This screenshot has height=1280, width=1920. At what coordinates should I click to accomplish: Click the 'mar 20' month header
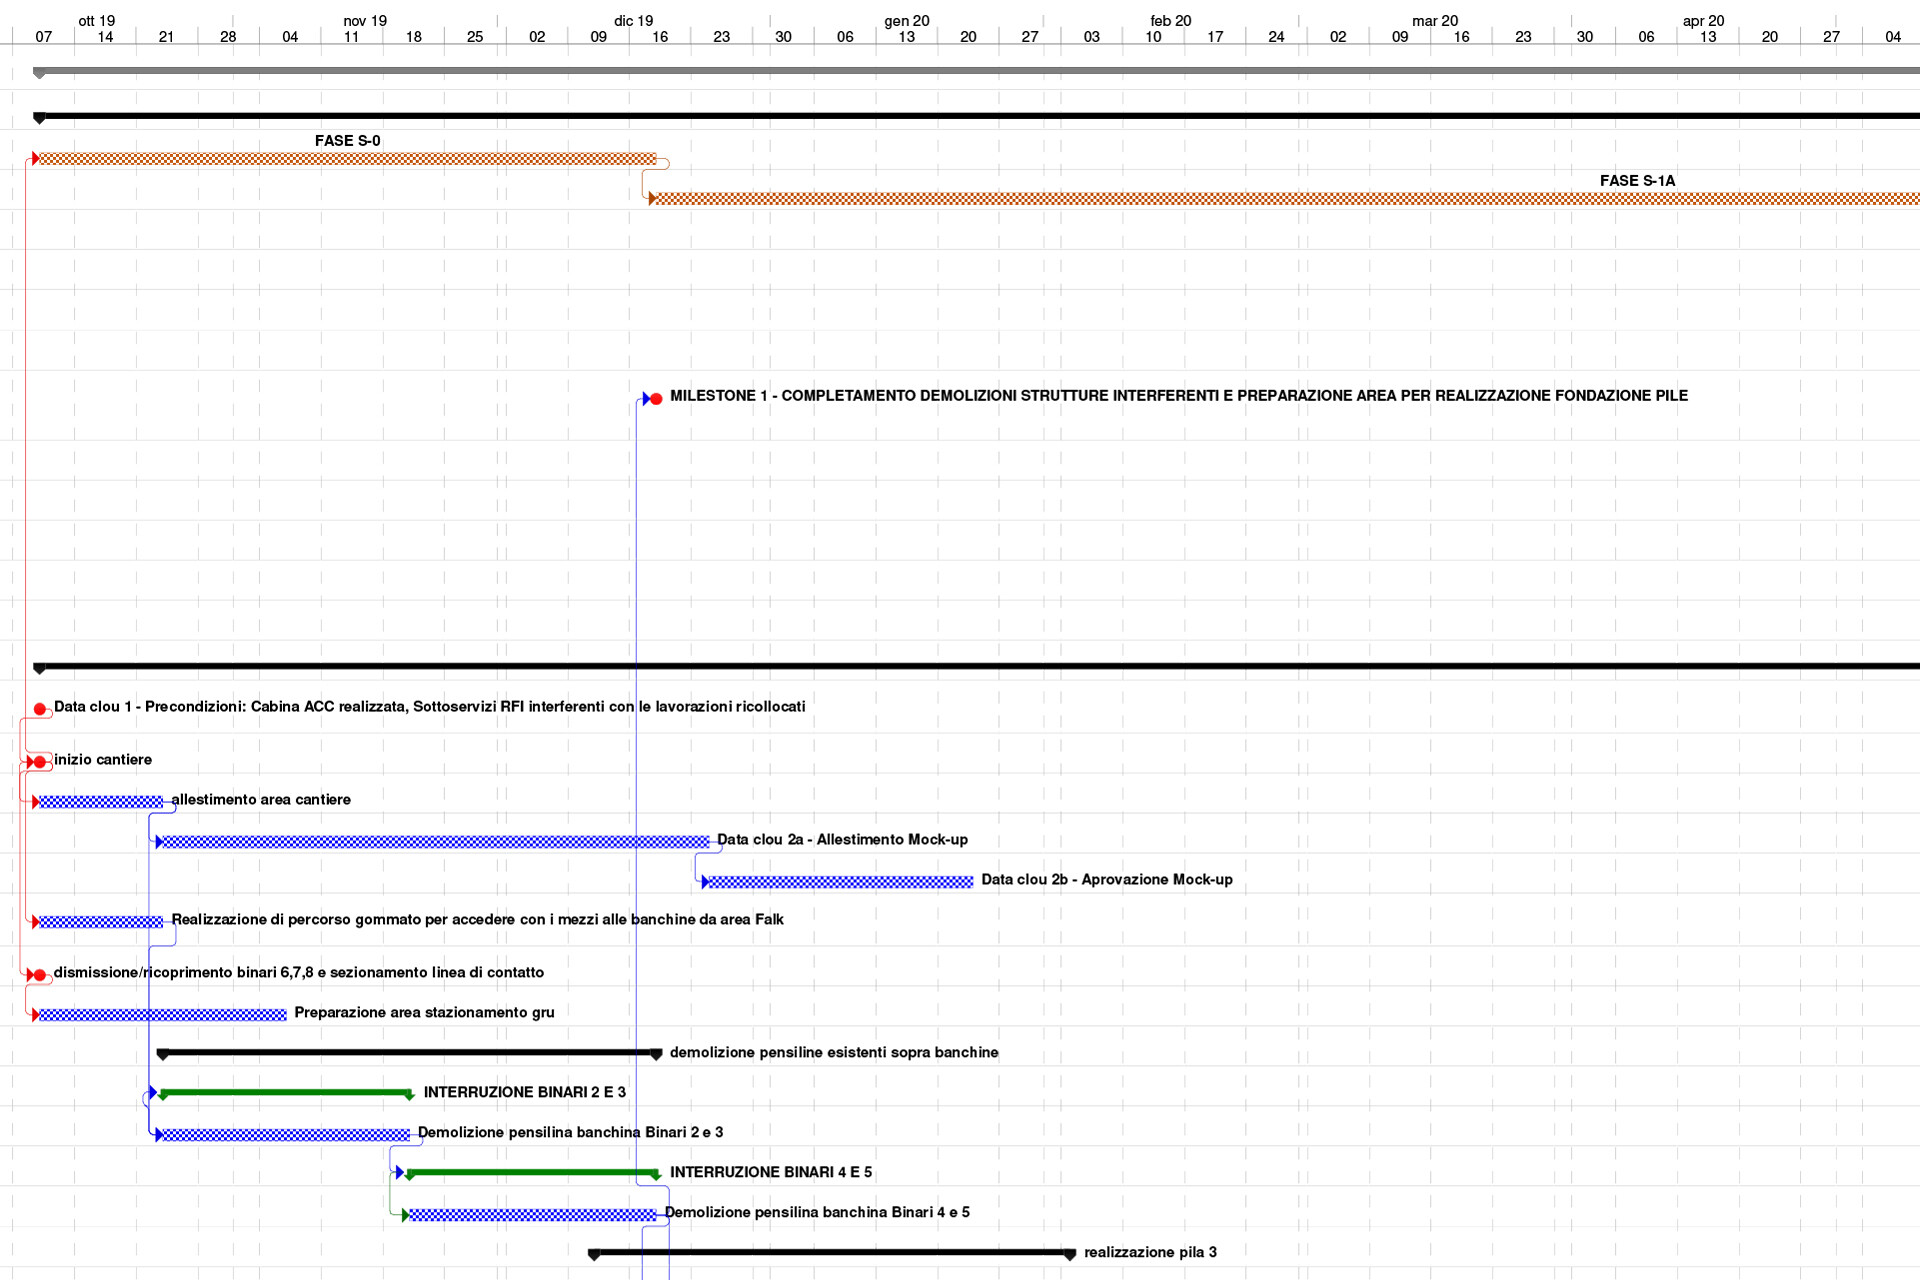[x=1435, y=21]
